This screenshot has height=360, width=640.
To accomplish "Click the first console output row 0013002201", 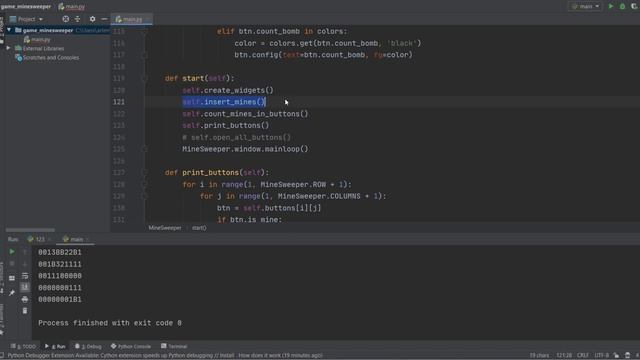I will pyautogui.click(x=60, y=252).
